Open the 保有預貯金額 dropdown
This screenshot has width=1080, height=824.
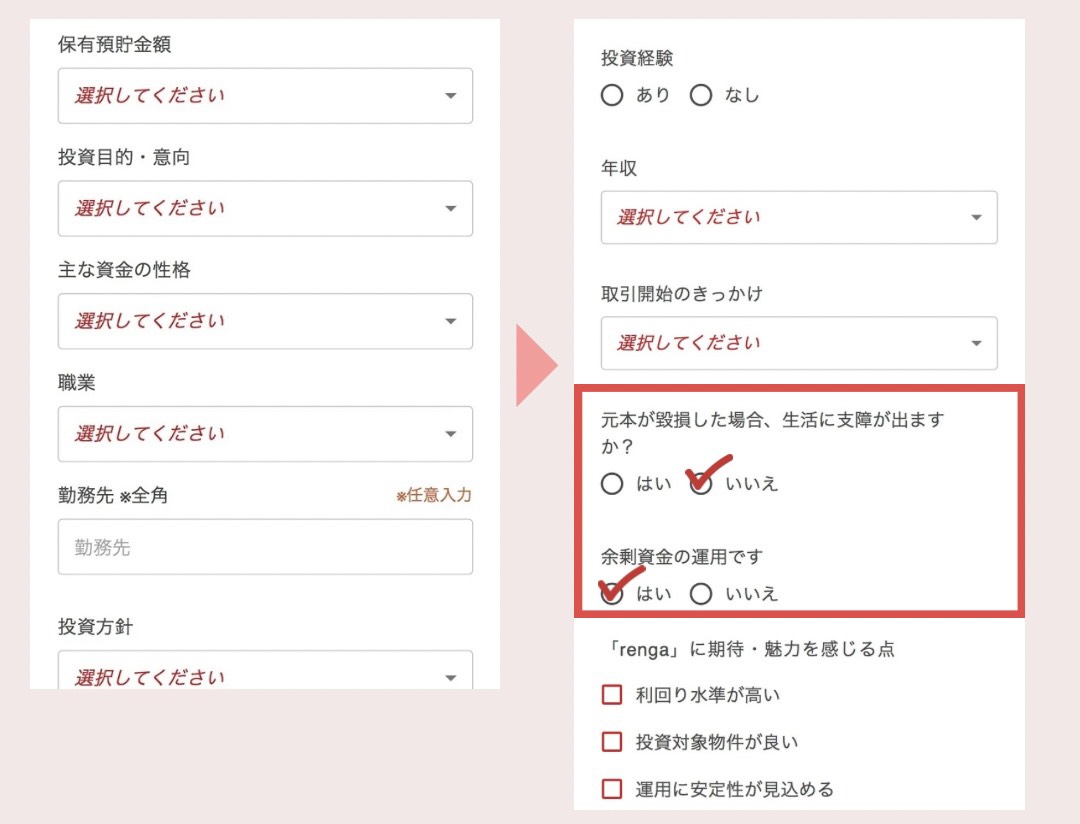pos(264,96)
